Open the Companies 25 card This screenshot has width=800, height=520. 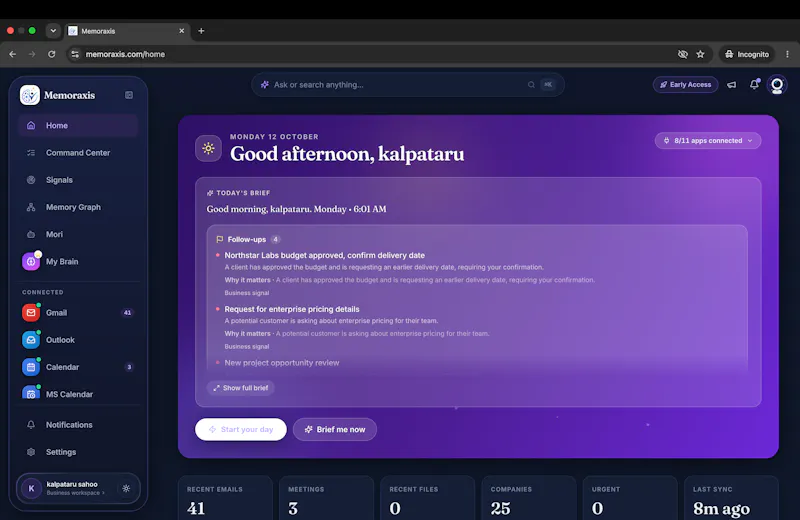pos(529,498)
